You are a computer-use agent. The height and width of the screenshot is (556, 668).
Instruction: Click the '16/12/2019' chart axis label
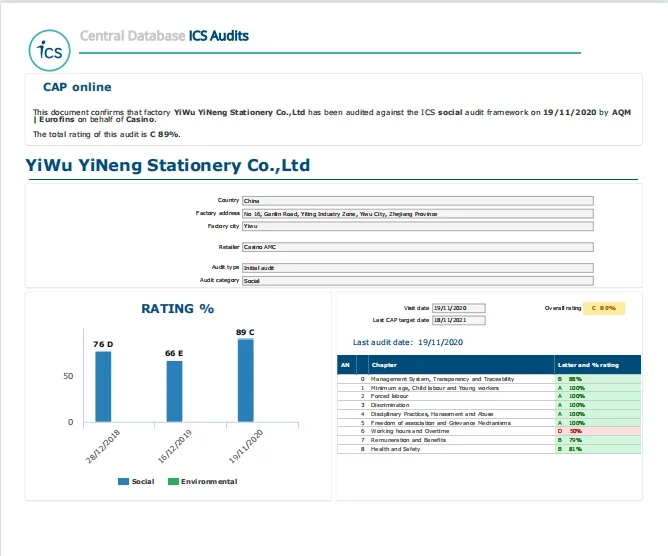(x=175, y=446)
